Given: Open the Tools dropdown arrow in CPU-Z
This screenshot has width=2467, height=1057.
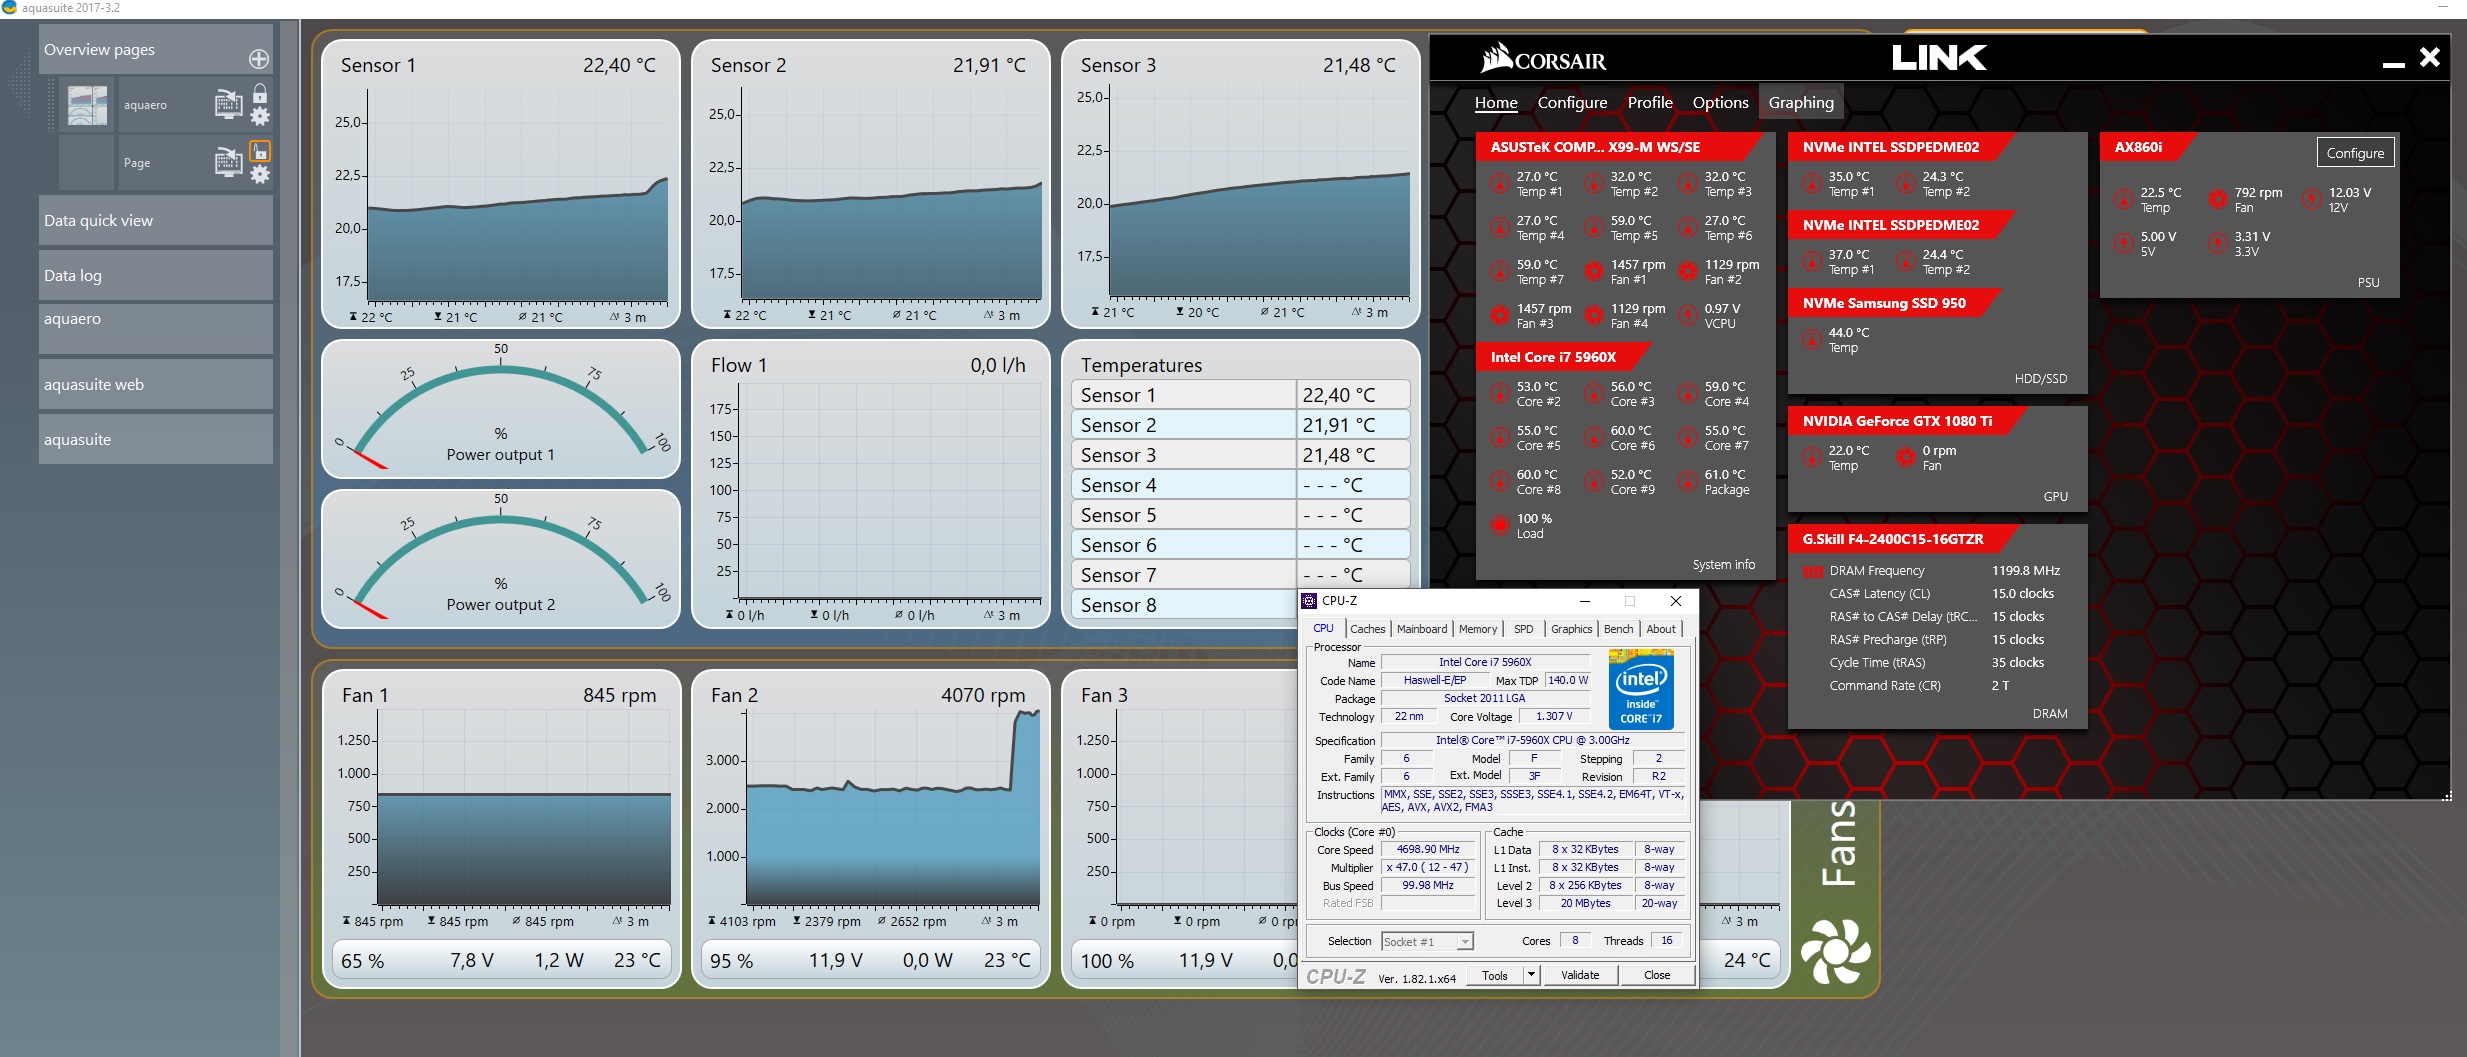Looking at the screenshot, I should pos(1531,975).
